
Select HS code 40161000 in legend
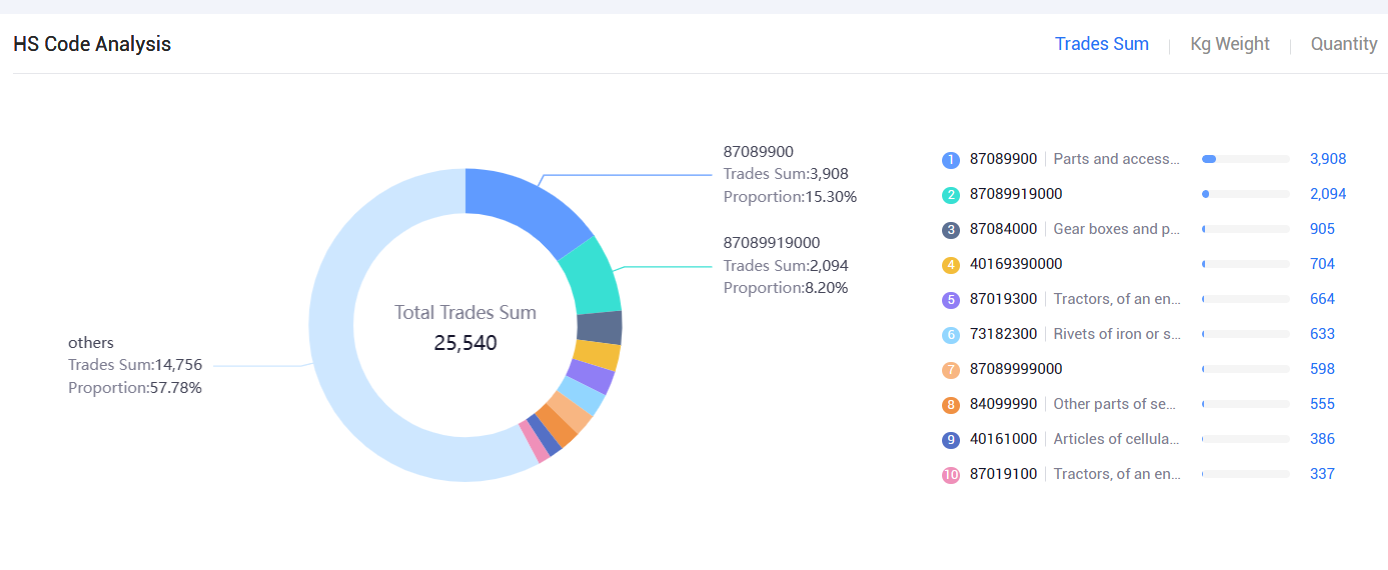[x=1003, y=439]
